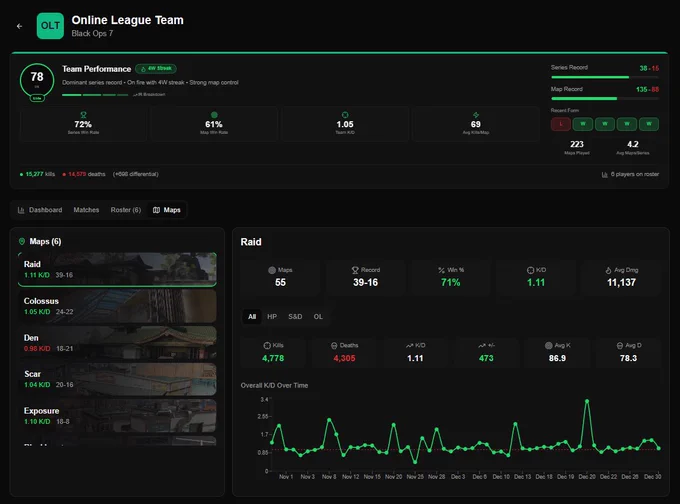The height and width of the screenshot is (504, 680).
Task: Click the 4W Streak badge
Action: click(x=156, y=69)
